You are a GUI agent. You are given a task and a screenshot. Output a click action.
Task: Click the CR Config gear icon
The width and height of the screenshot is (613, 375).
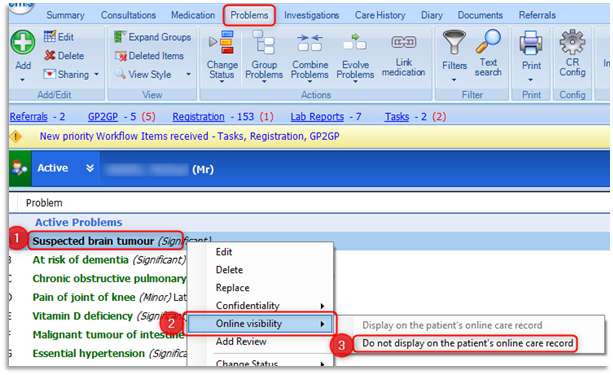[x=572, y=42]
